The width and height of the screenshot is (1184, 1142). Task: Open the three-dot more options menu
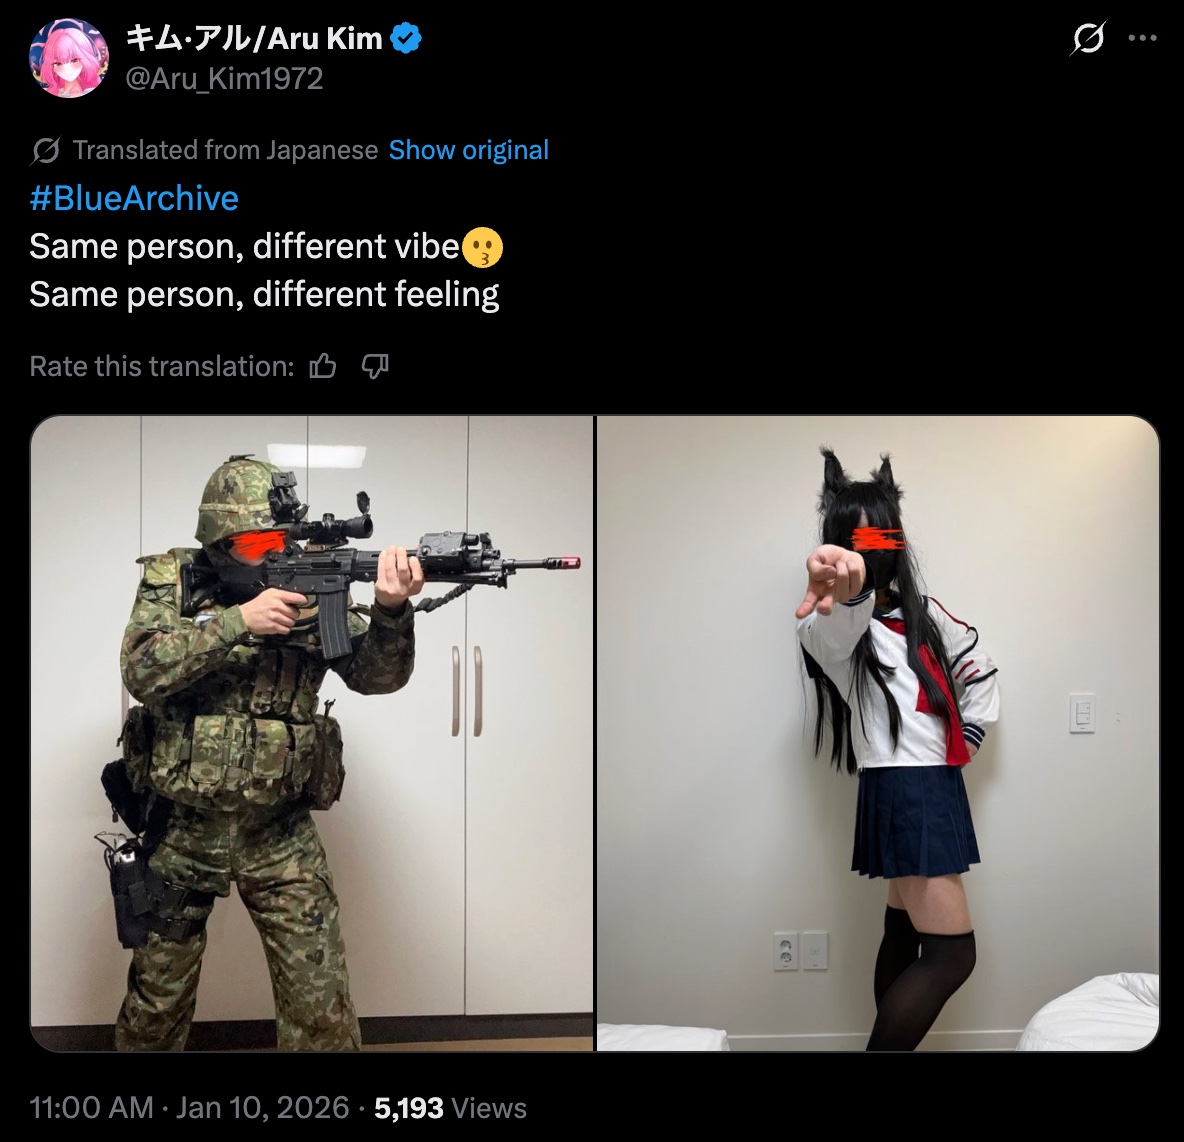pyautogui.click(x=1142, y=38)
